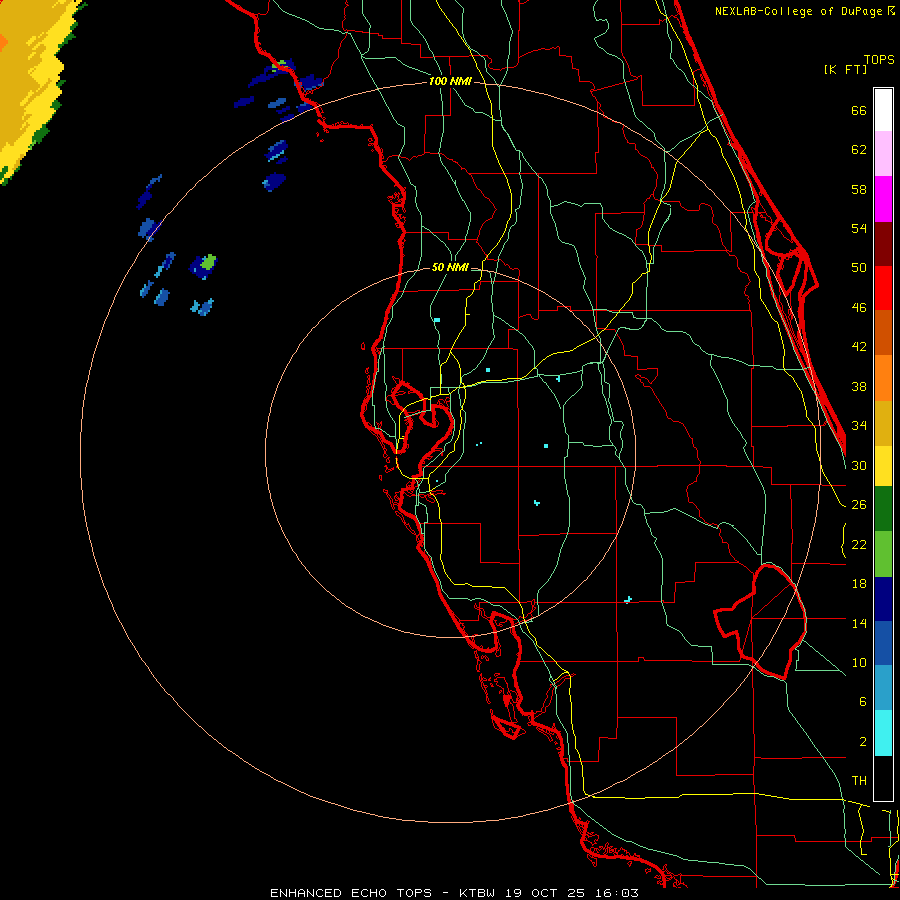Click the NEXLAB-College of DuPage credit text
900x900 pixels.
point(799,11)
